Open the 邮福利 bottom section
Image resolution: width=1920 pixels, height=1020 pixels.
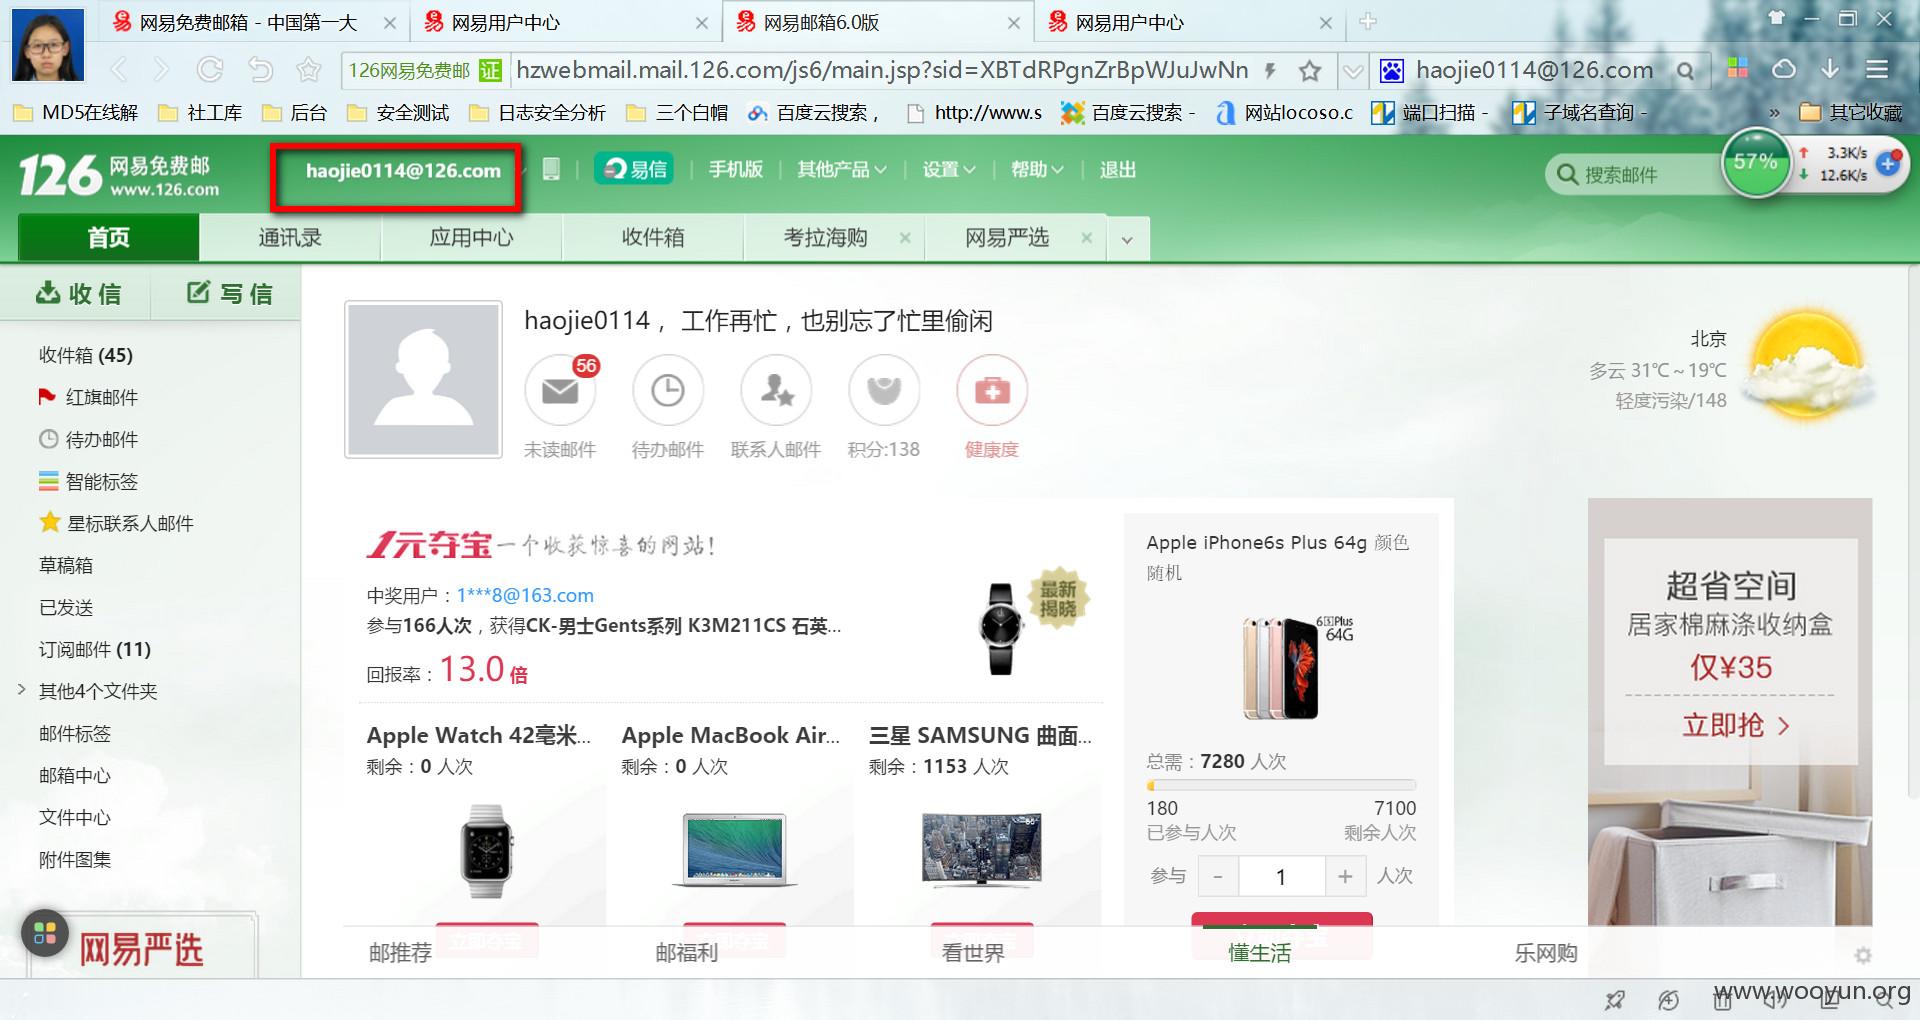687,953
